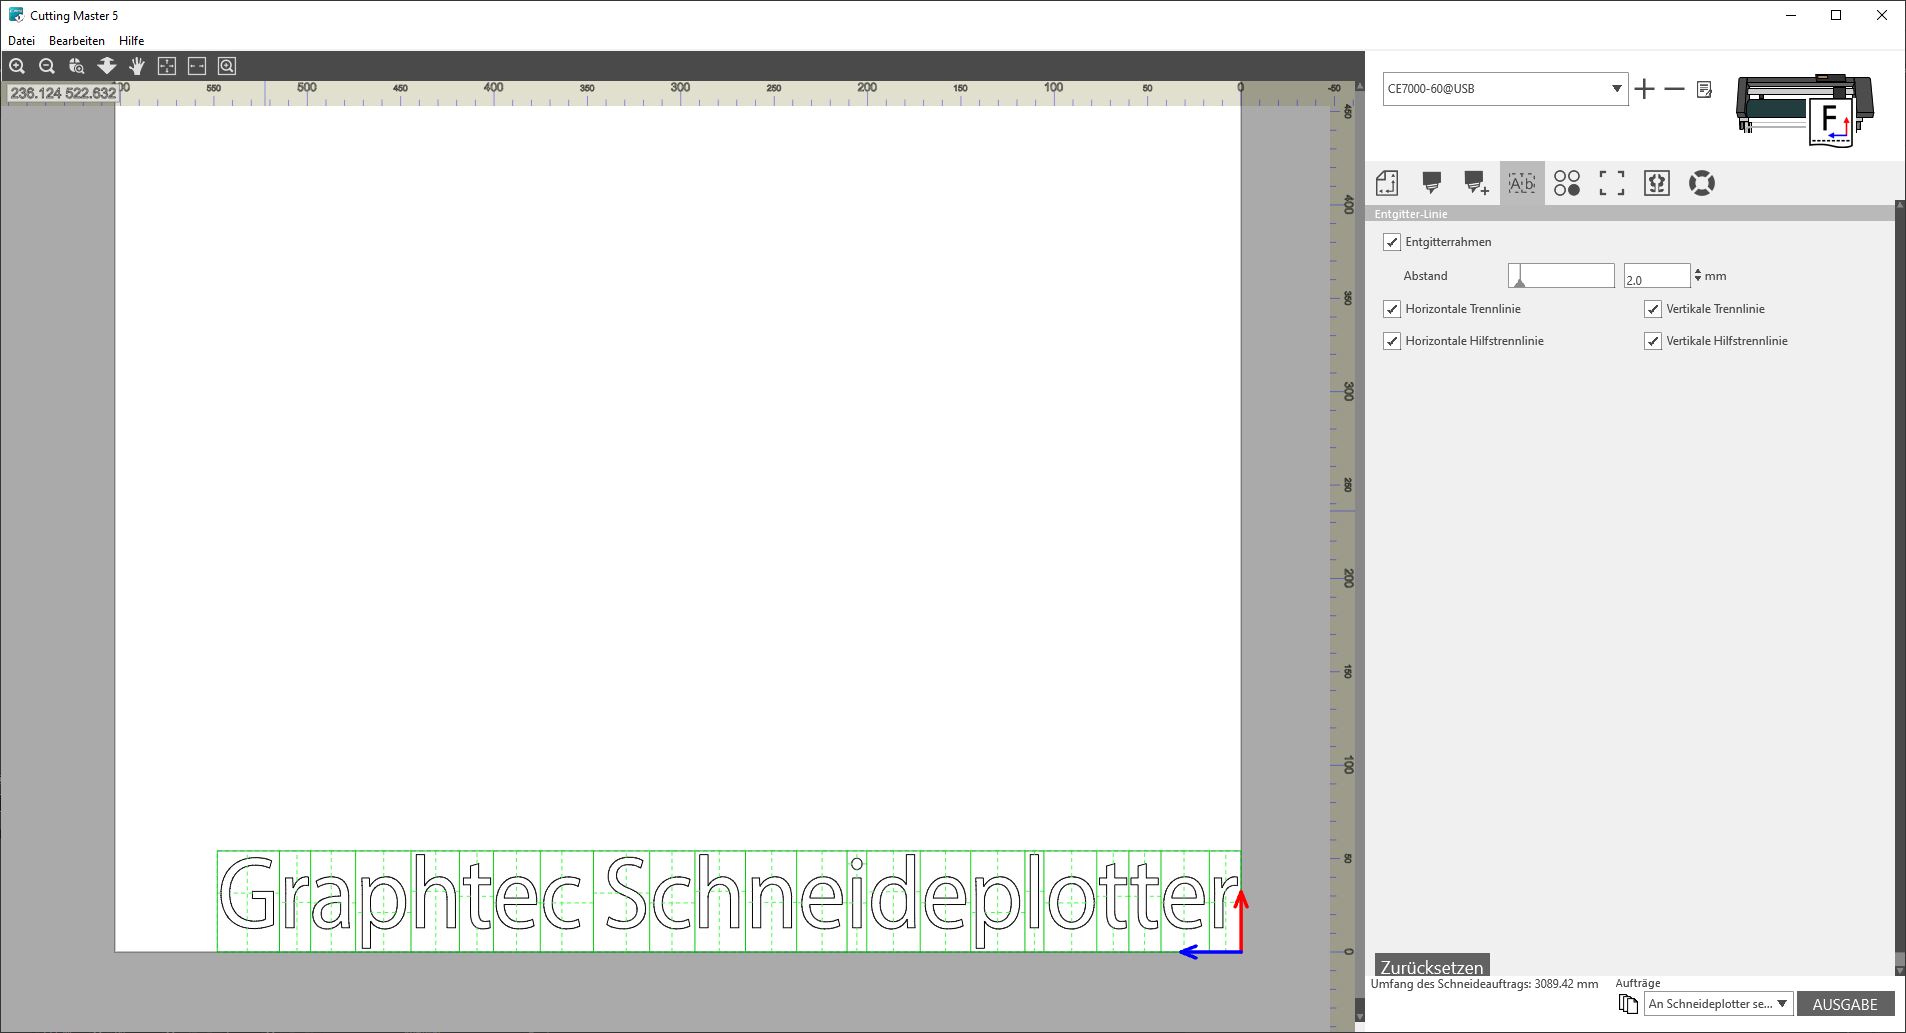Click the fit-width horizontal arrows icon
Image resolution: width=1906 pixels, height=1033 pixels.
point(197,66)
